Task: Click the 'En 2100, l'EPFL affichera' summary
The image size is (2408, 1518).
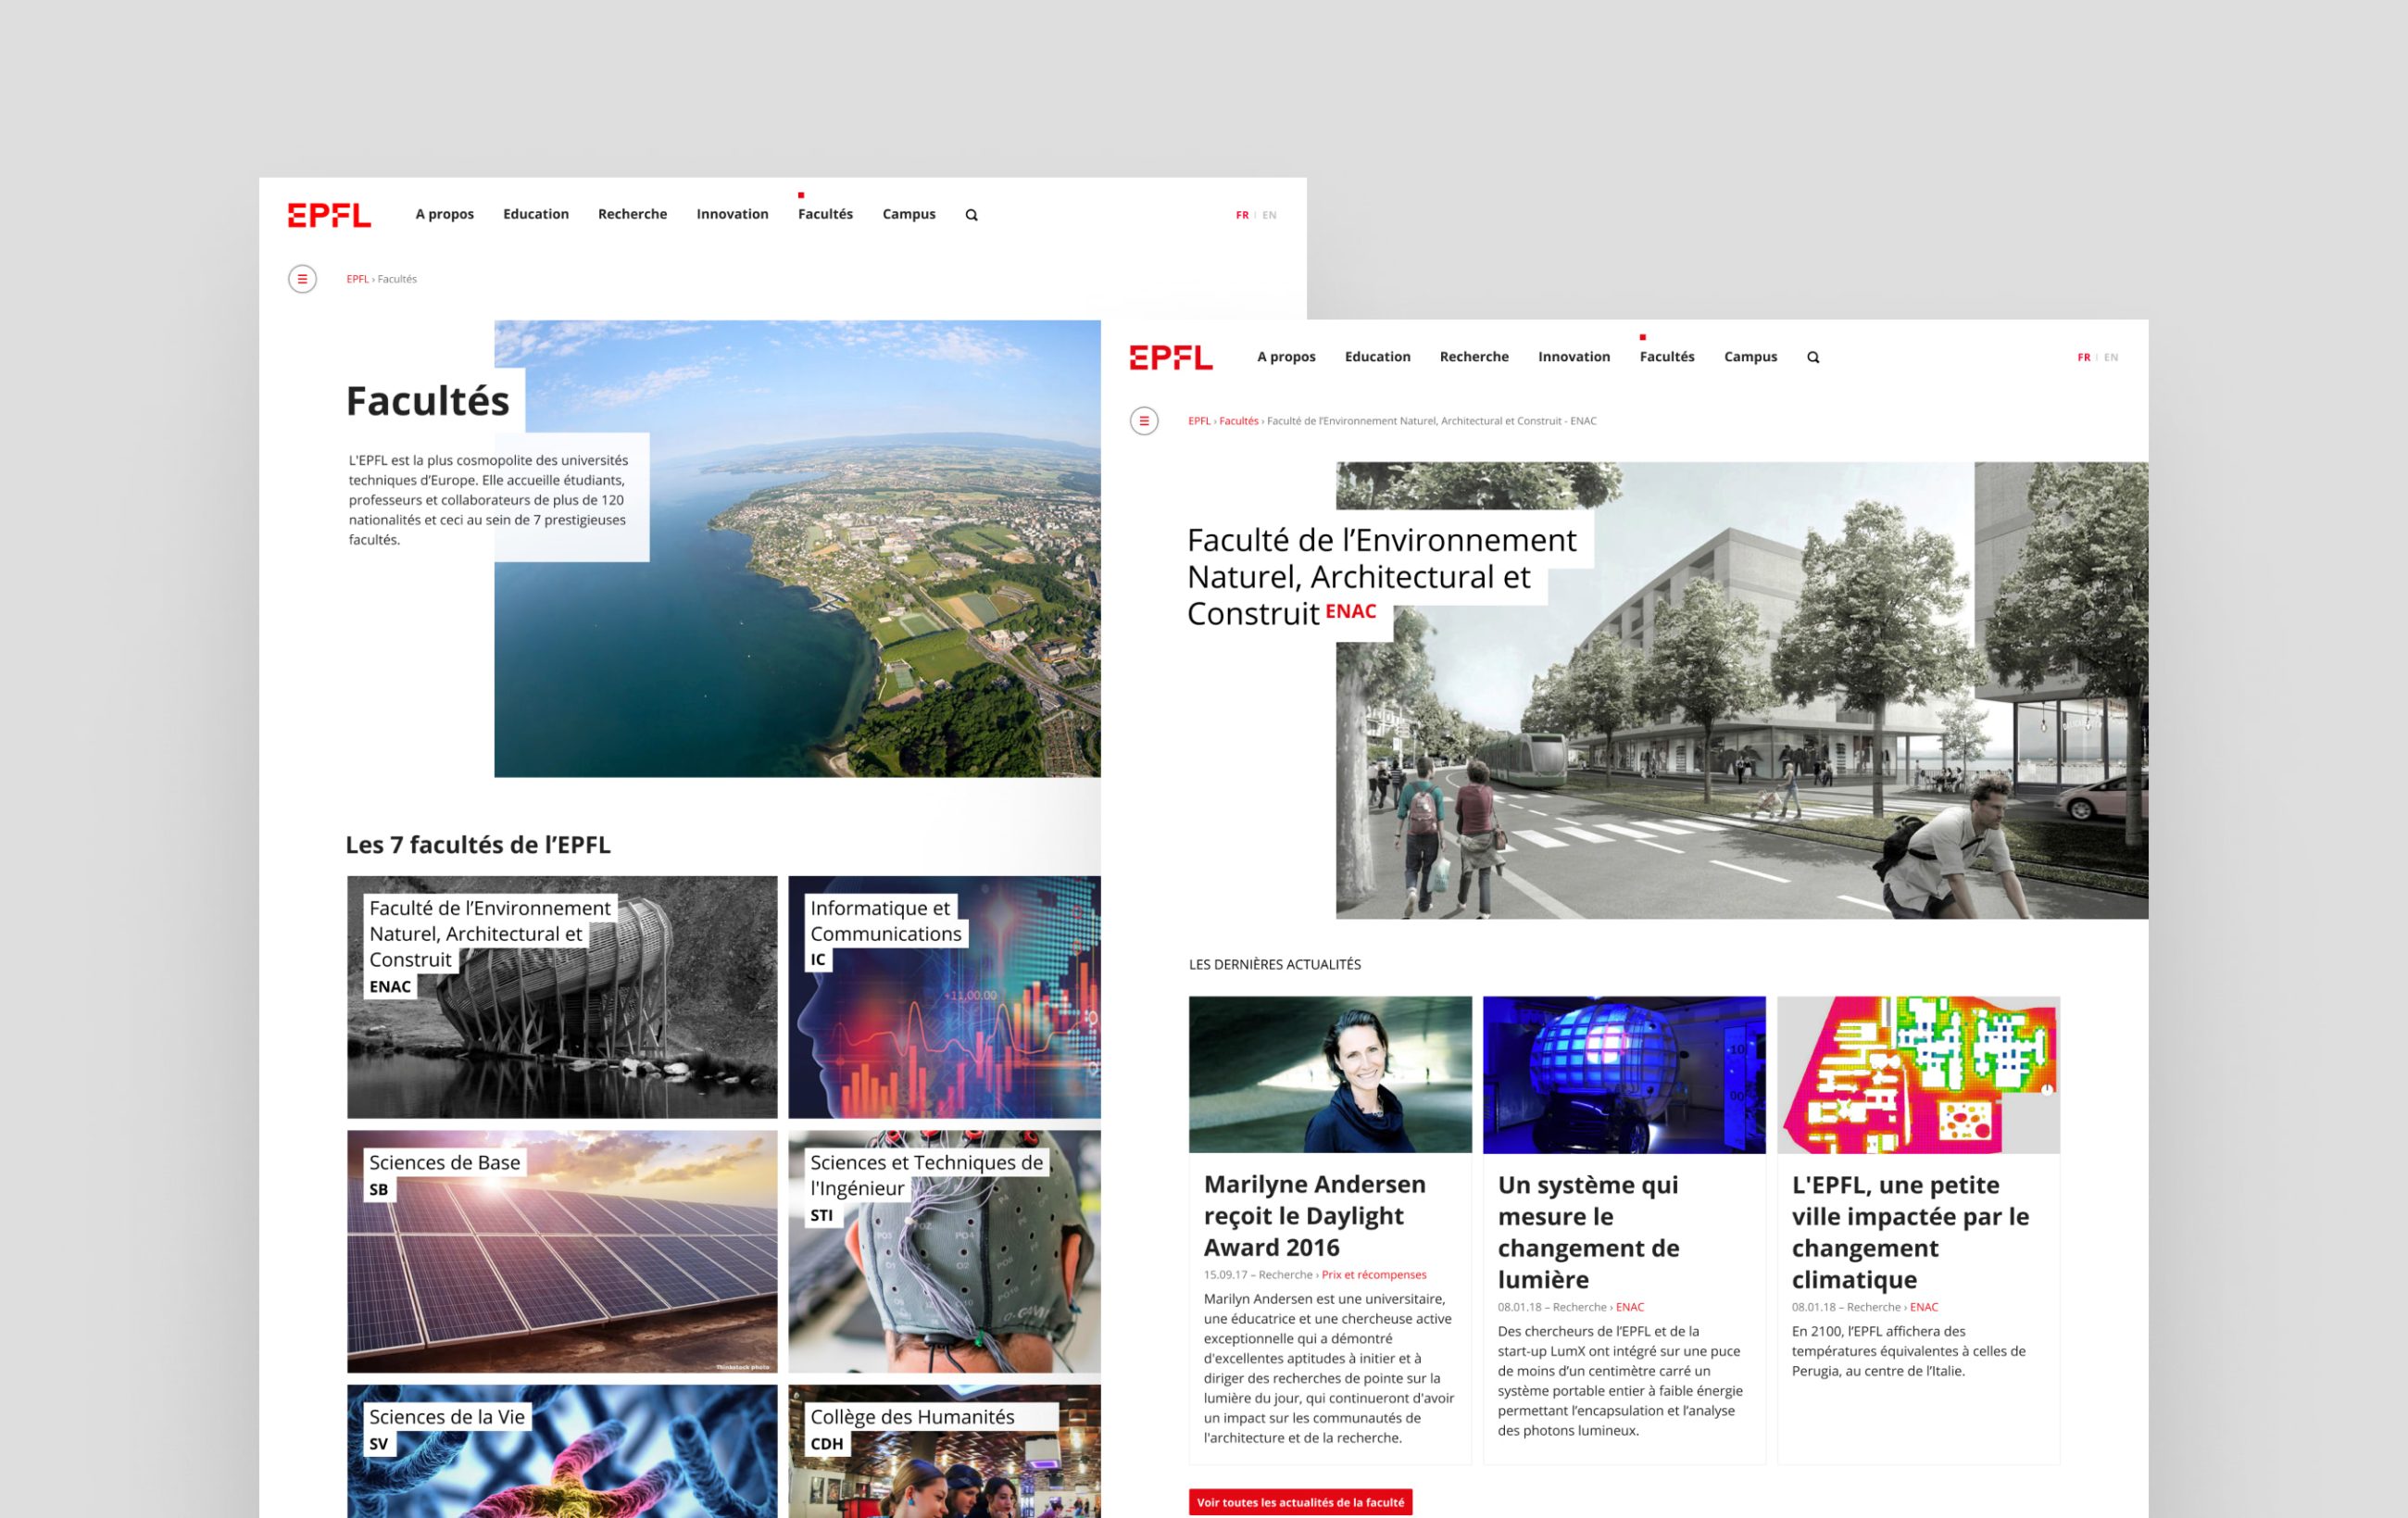Action: [1908, 1350]
